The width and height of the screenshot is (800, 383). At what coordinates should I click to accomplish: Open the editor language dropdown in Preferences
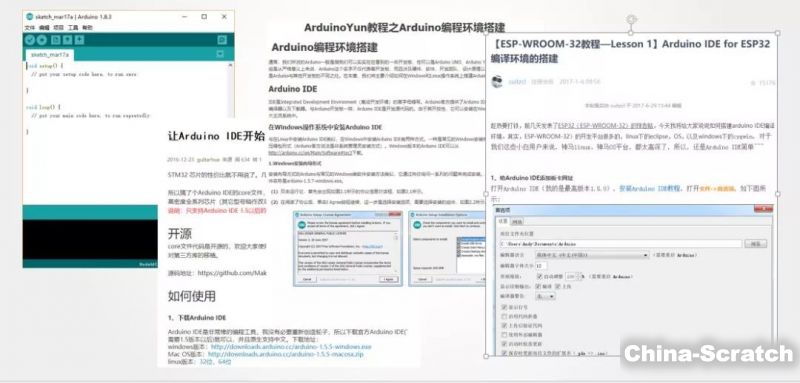pos(592,254)
